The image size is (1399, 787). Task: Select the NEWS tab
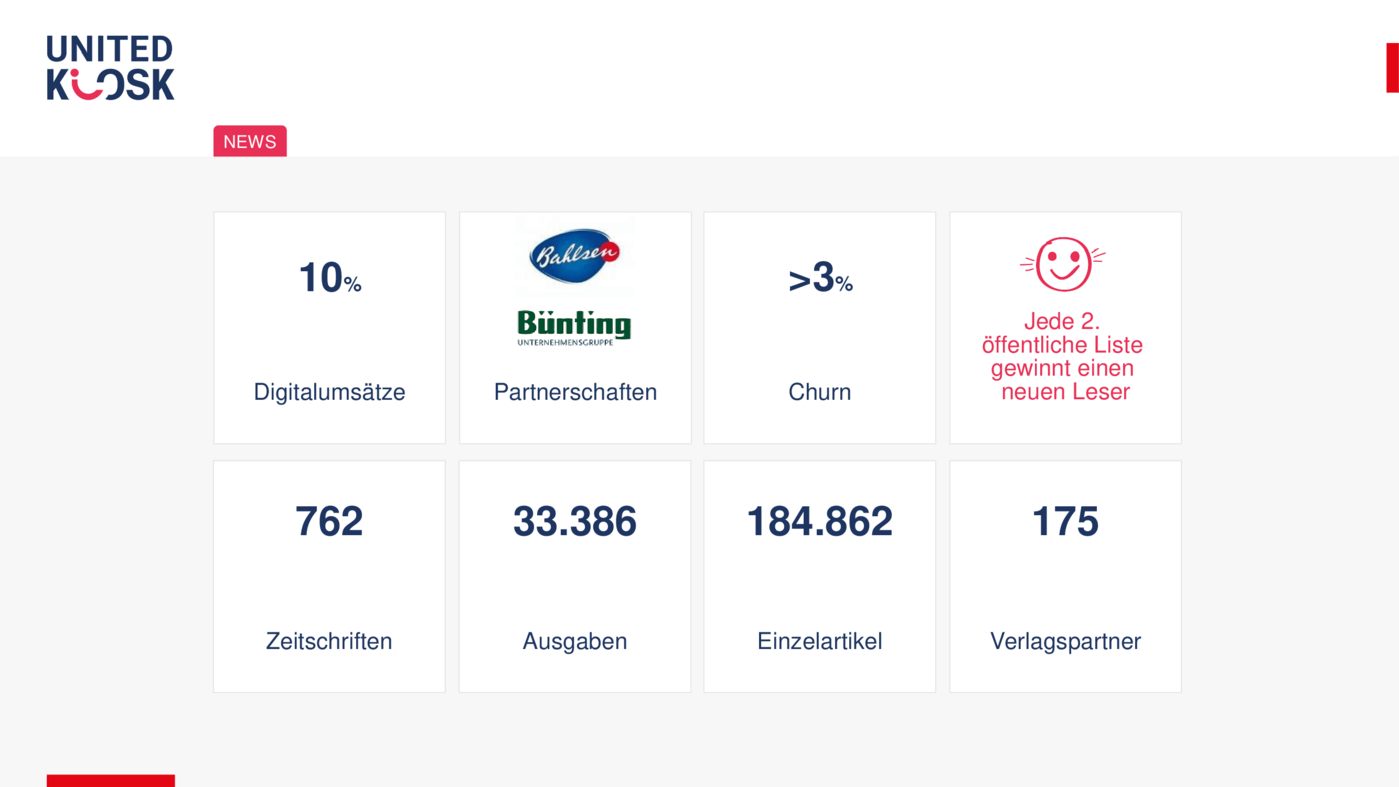pos(250,141)
